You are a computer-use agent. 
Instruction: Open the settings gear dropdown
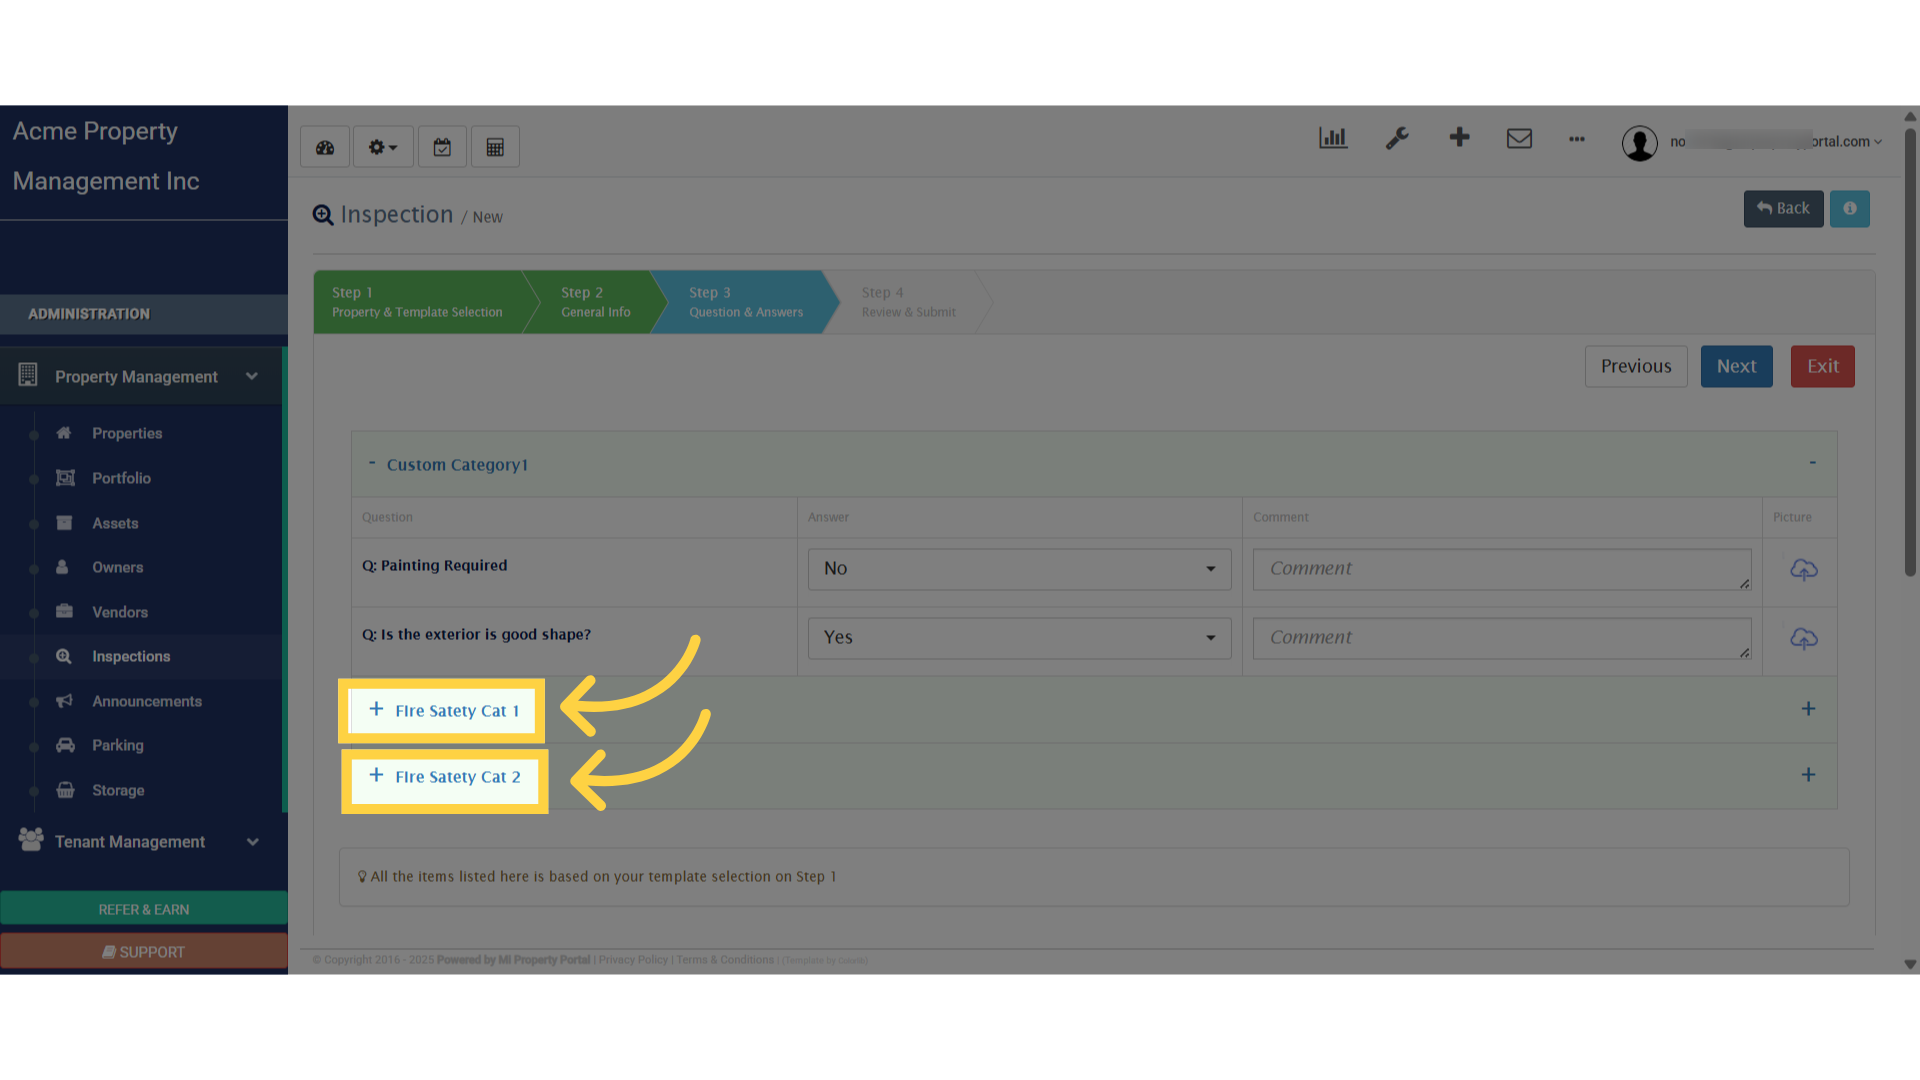pos(383,147)
